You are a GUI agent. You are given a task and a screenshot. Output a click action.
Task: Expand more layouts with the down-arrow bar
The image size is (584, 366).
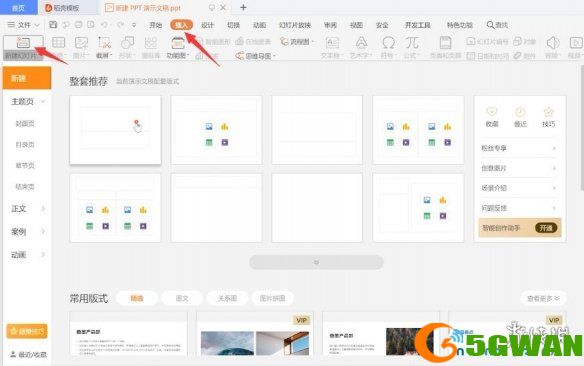316,262
